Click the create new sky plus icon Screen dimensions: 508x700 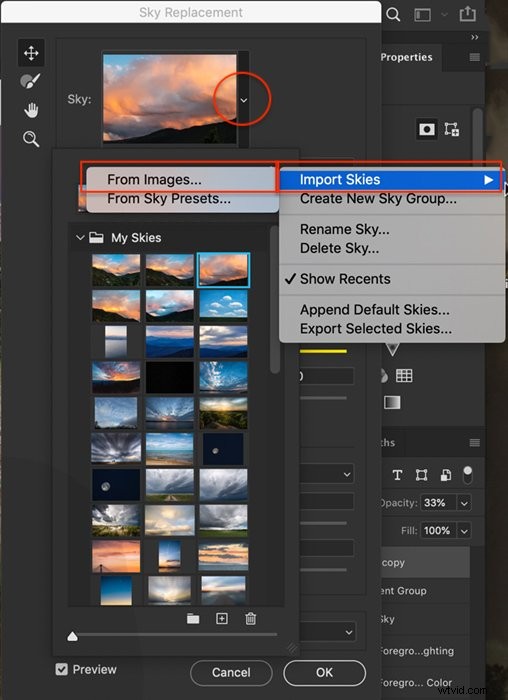pos(222,619)
